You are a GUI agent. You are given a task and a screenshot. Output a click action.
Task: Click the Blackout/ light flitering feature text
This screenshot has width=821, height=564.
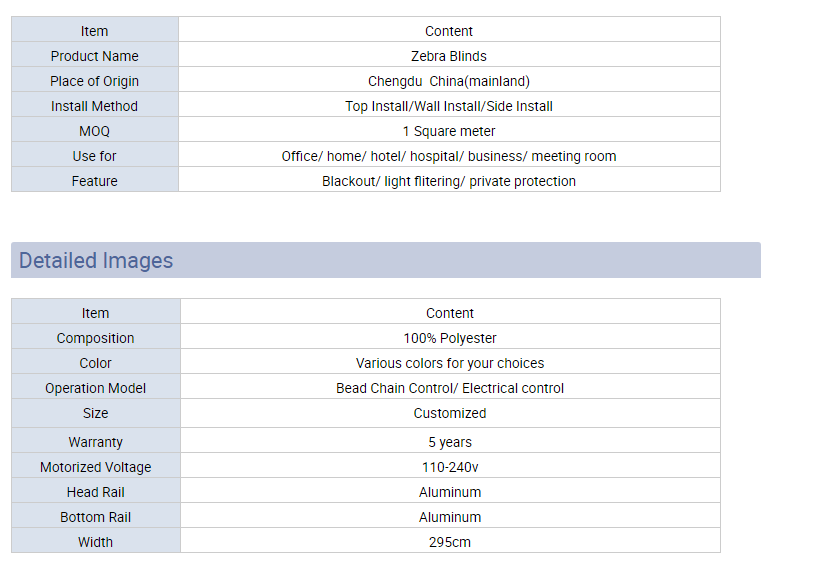[449, 181]
